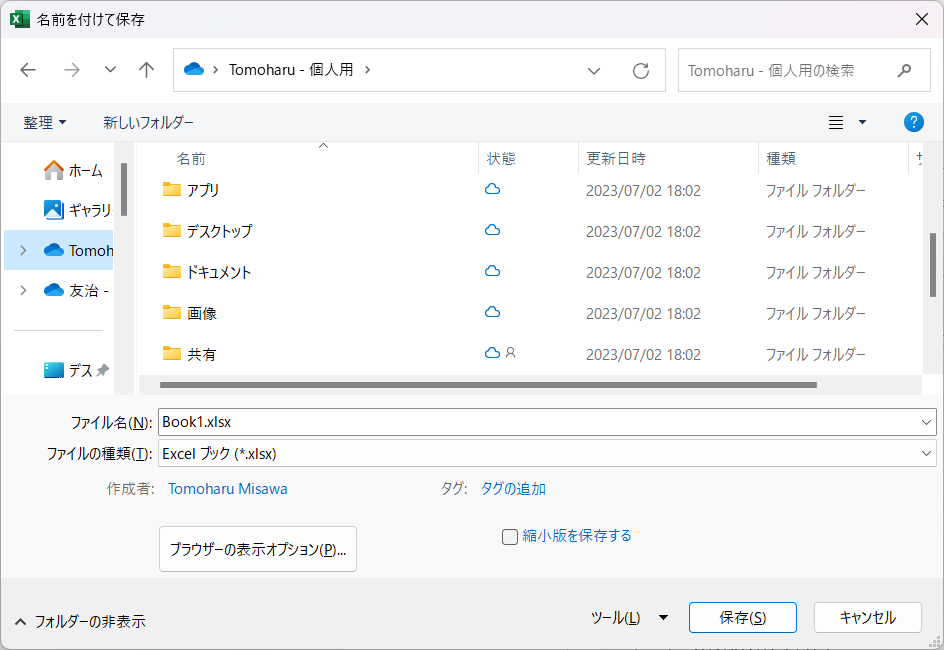
Task: Open the recent locations chevron
Action: (x=110, y=70)
